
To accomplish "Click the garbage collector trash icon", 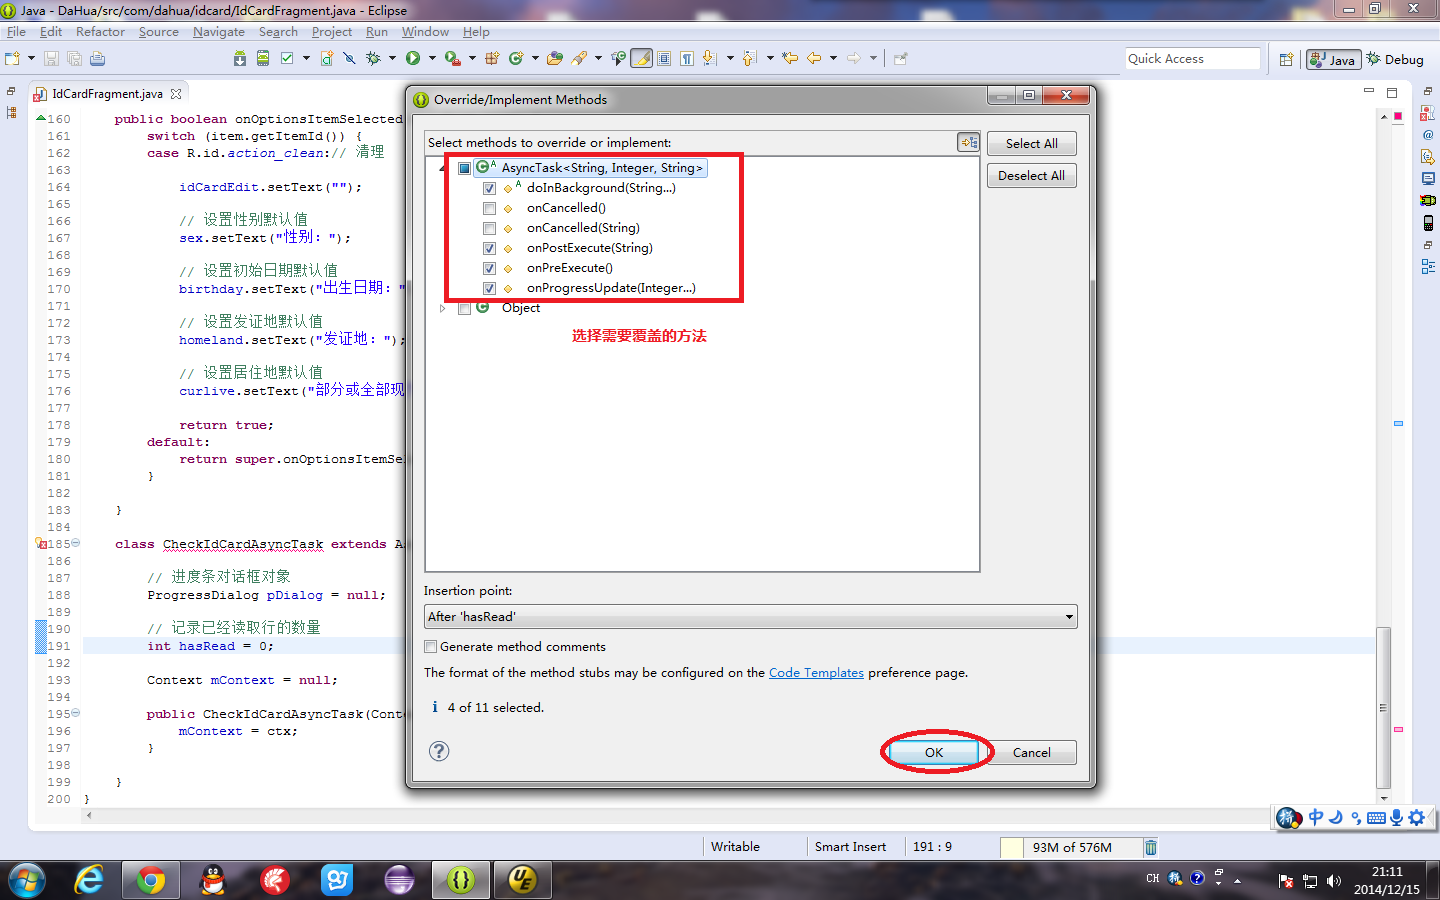I will point(1151,847).
